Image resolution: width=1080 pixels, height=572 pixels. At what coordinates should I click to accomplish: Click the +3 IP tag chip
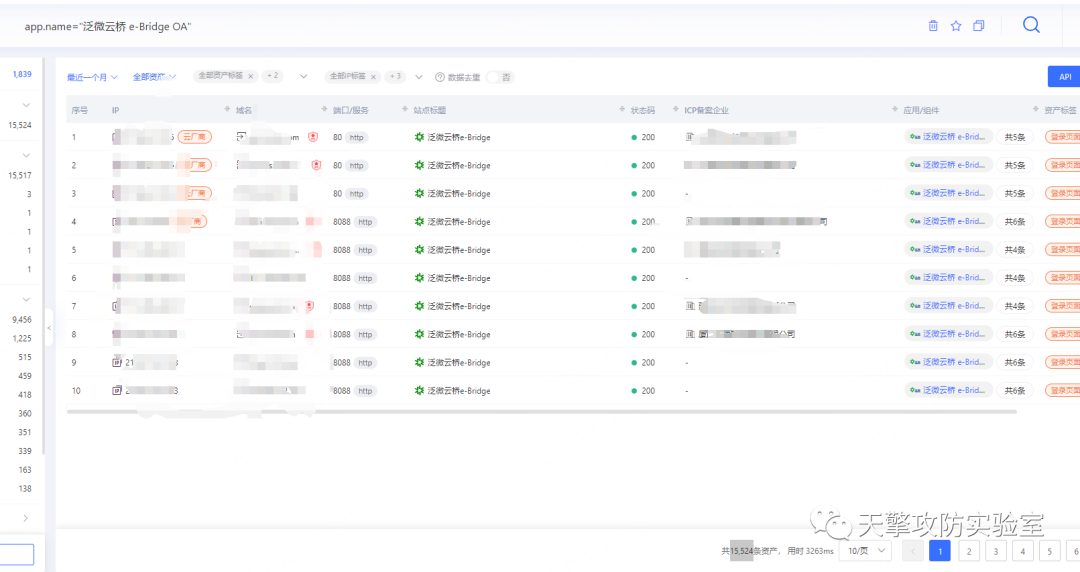(x=395, y=76)
